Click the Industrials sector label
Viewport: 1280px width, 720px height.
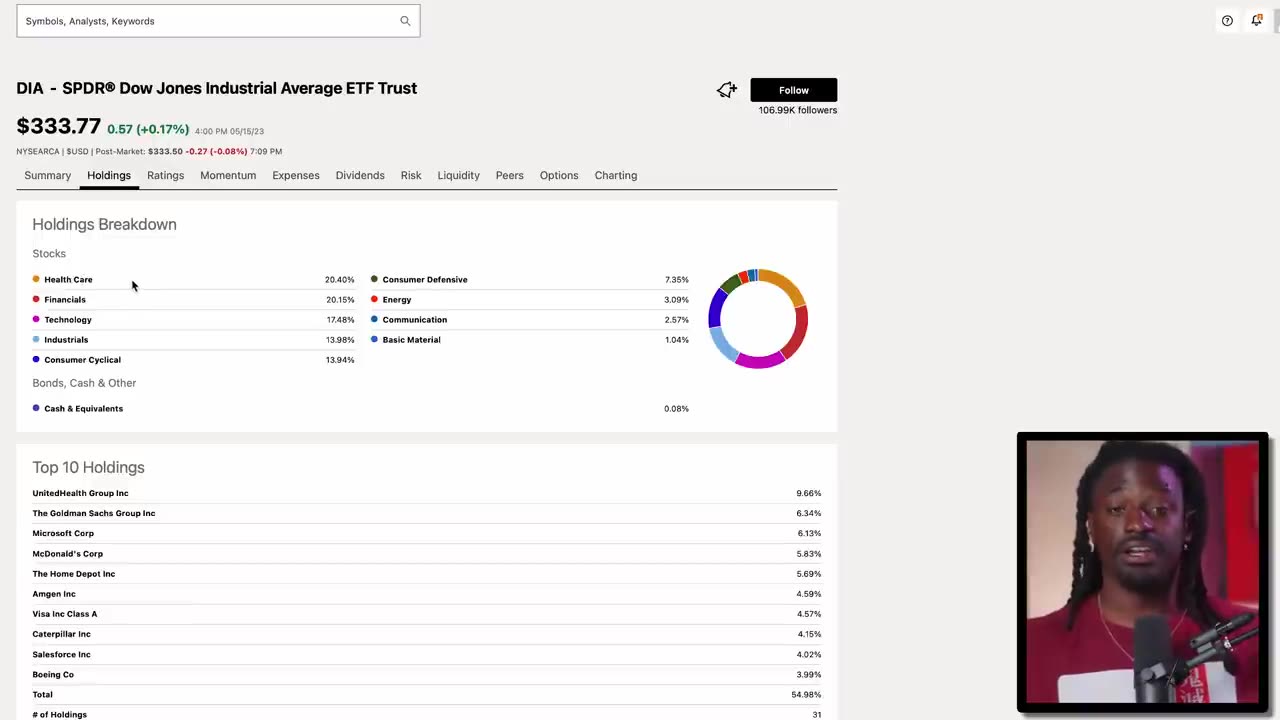click(x=66, y=340)
